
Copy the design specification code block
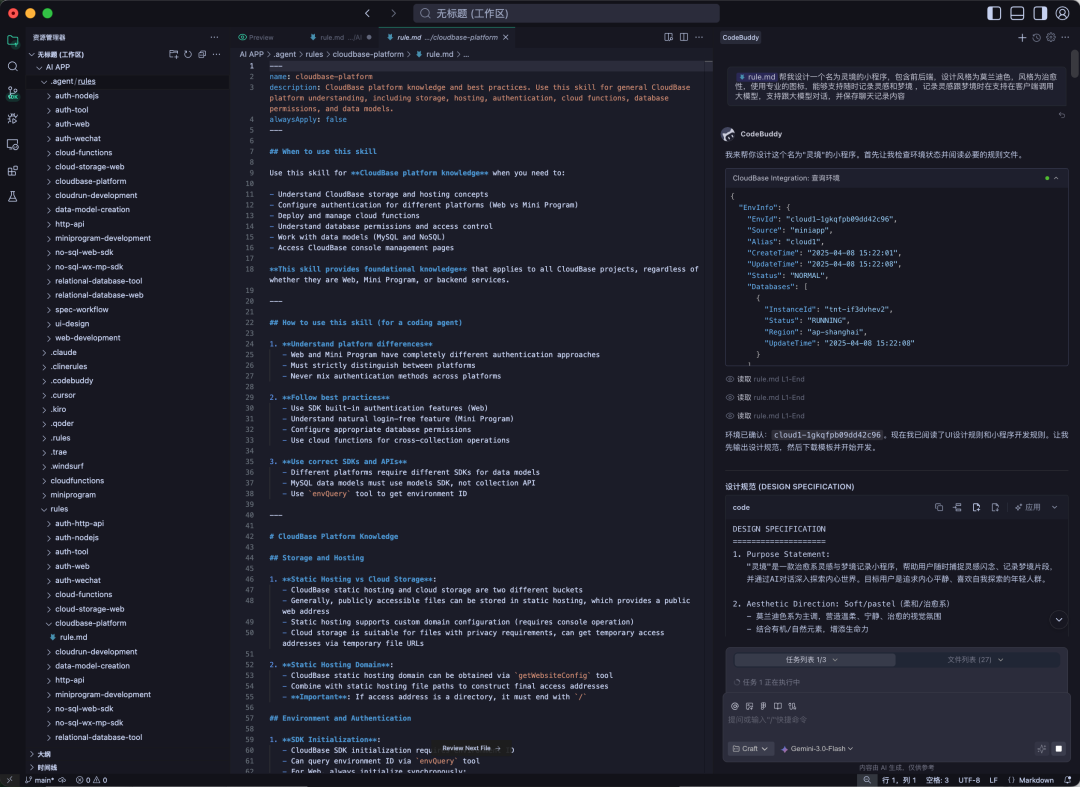(939, 507)
